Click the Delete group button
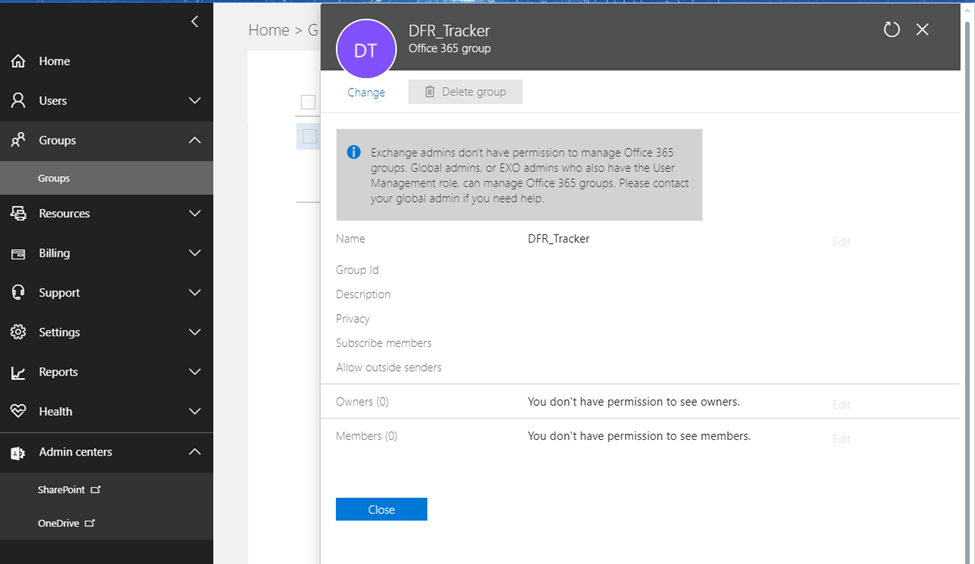Screen dimensions: 975x564 coord(465,91)
